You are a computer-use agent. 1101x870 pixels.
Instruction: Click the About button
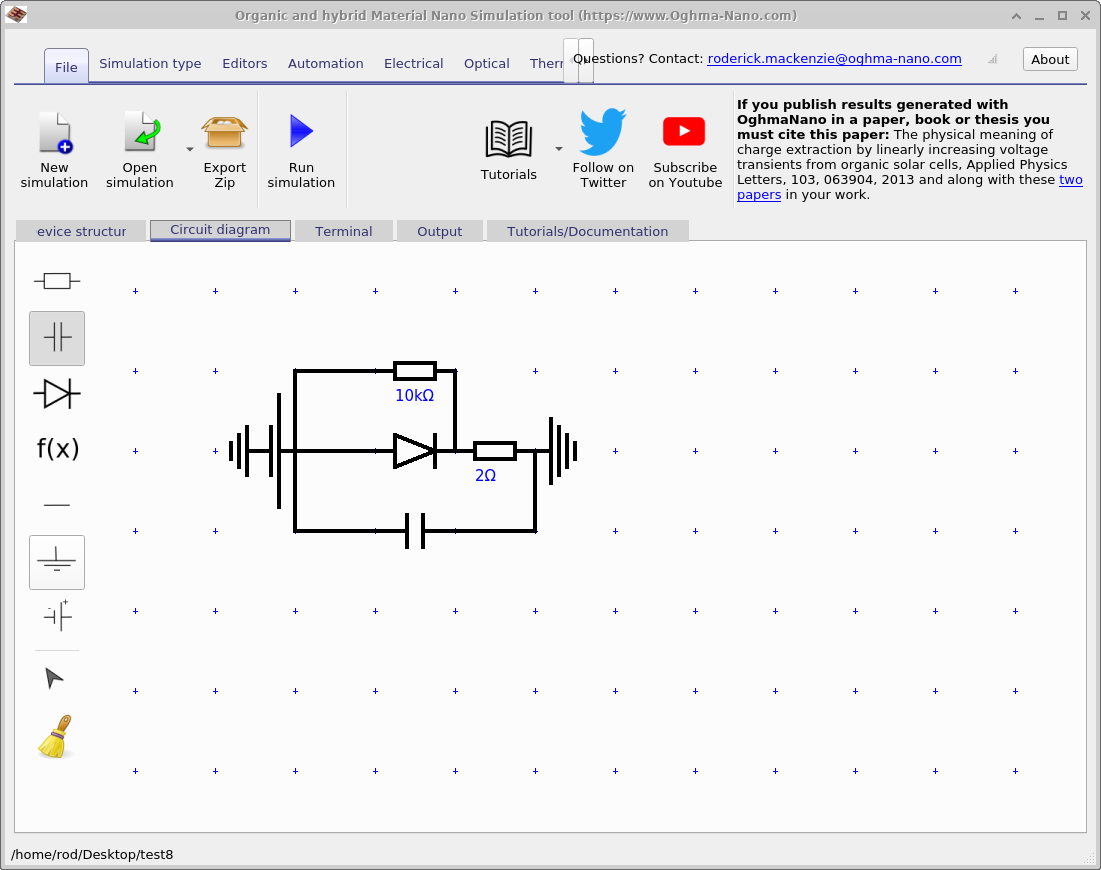[x=1049, y=59]
